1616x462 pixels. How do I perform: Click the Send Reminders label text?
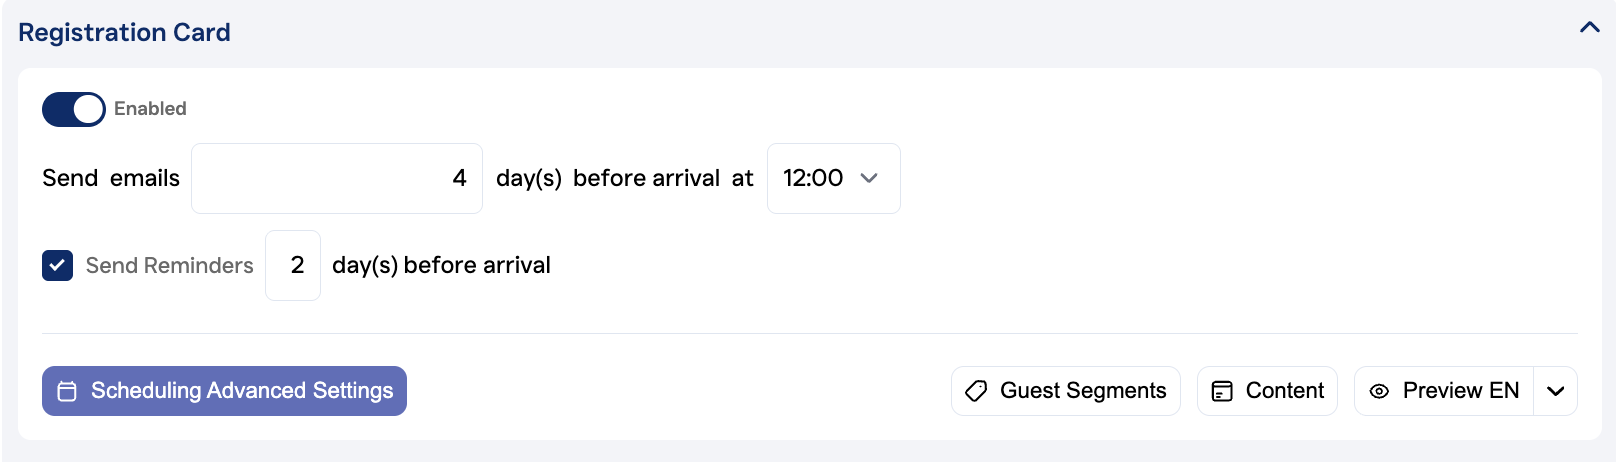(x=169, y=265)
